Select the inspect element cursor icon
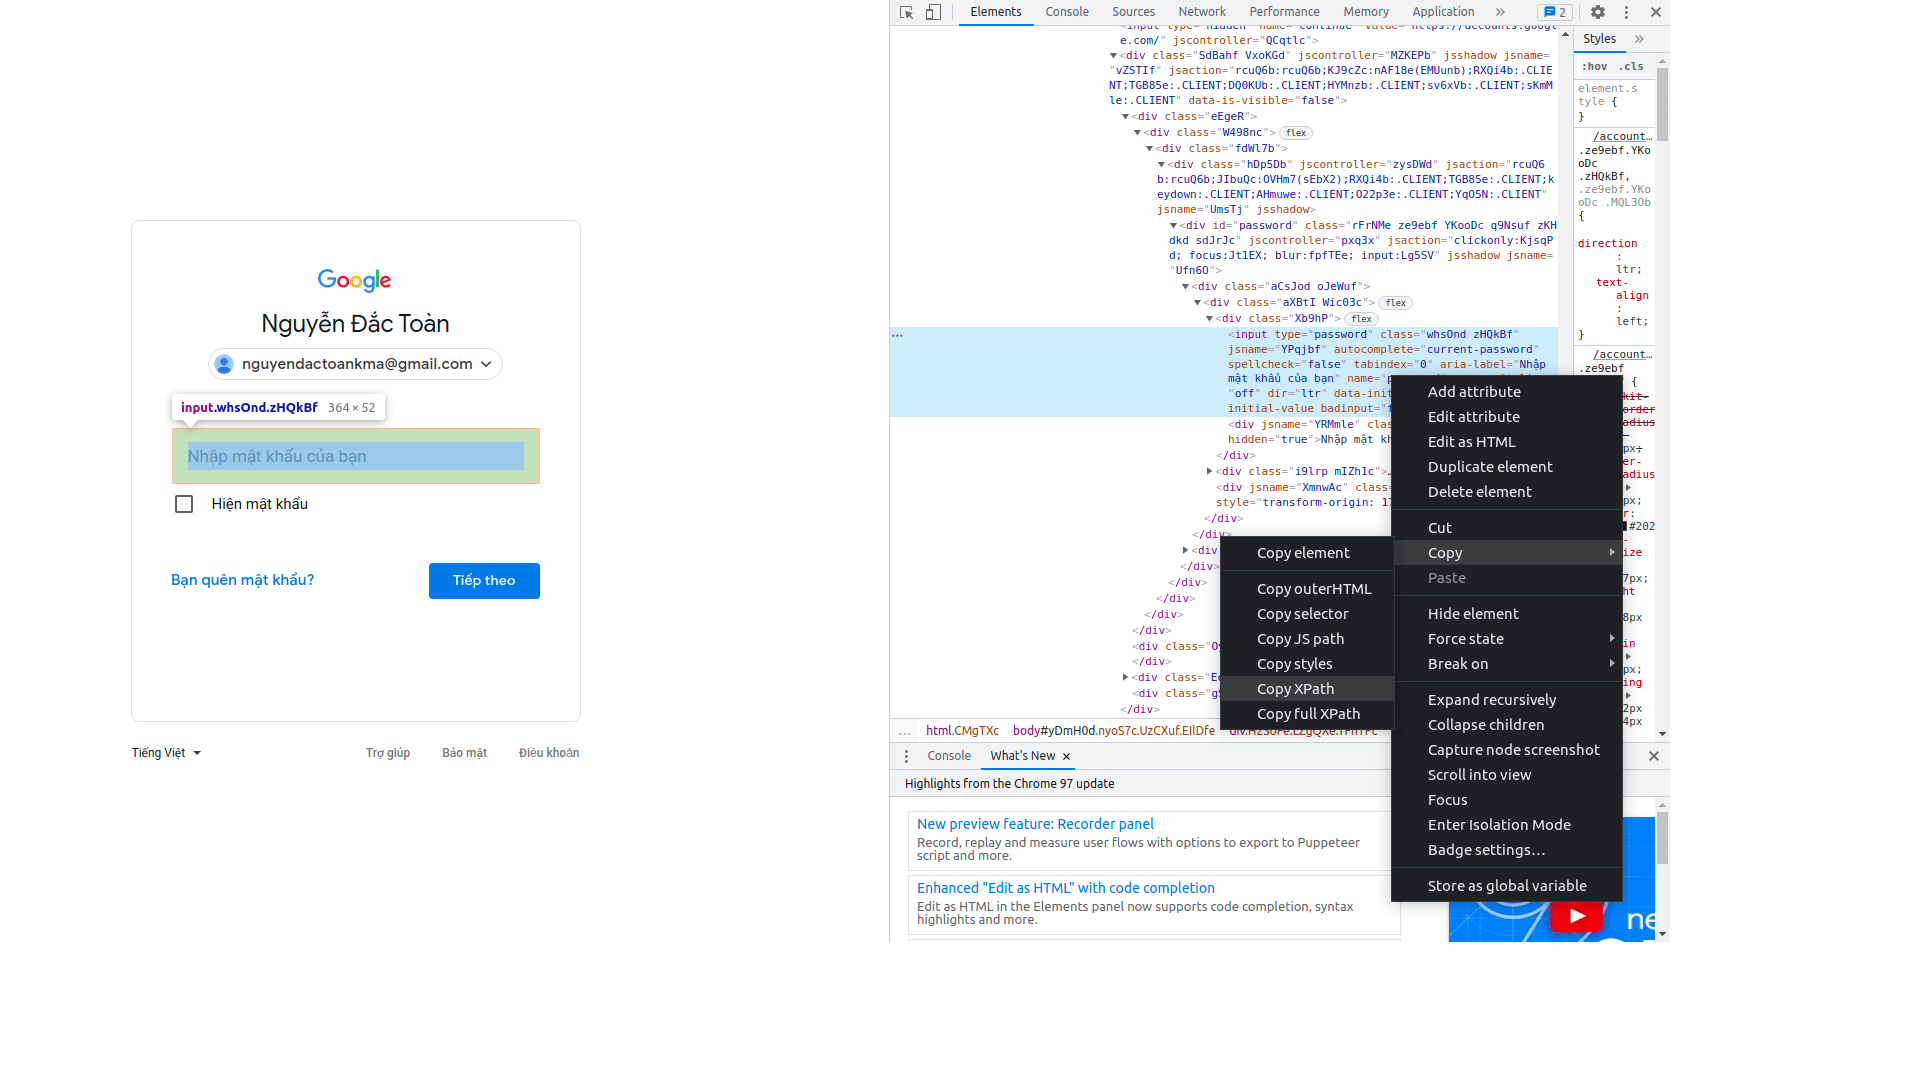Image resolution: width=1920 pixels, height=1080 pixels. [x=905, y=12]
